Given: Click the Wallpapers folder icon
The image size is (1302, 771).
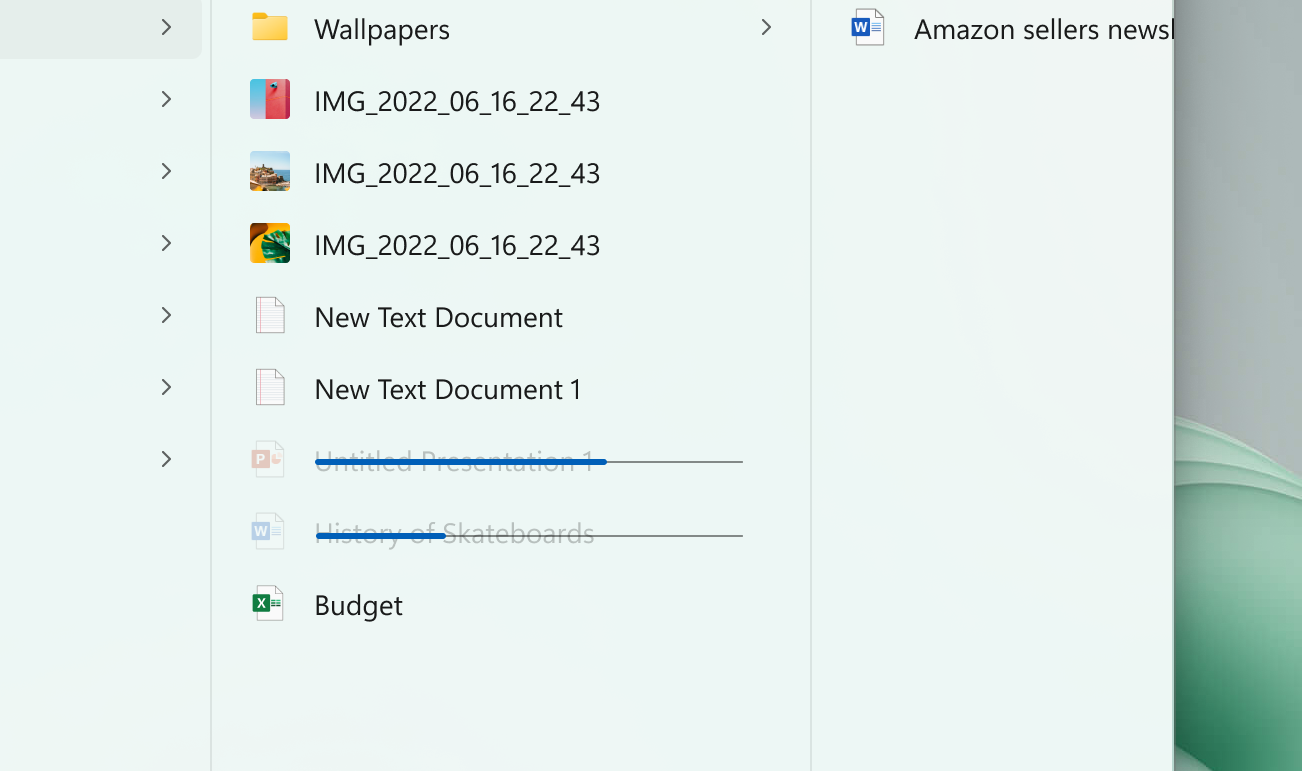Looking at the screenshot, I should (268, 28).
